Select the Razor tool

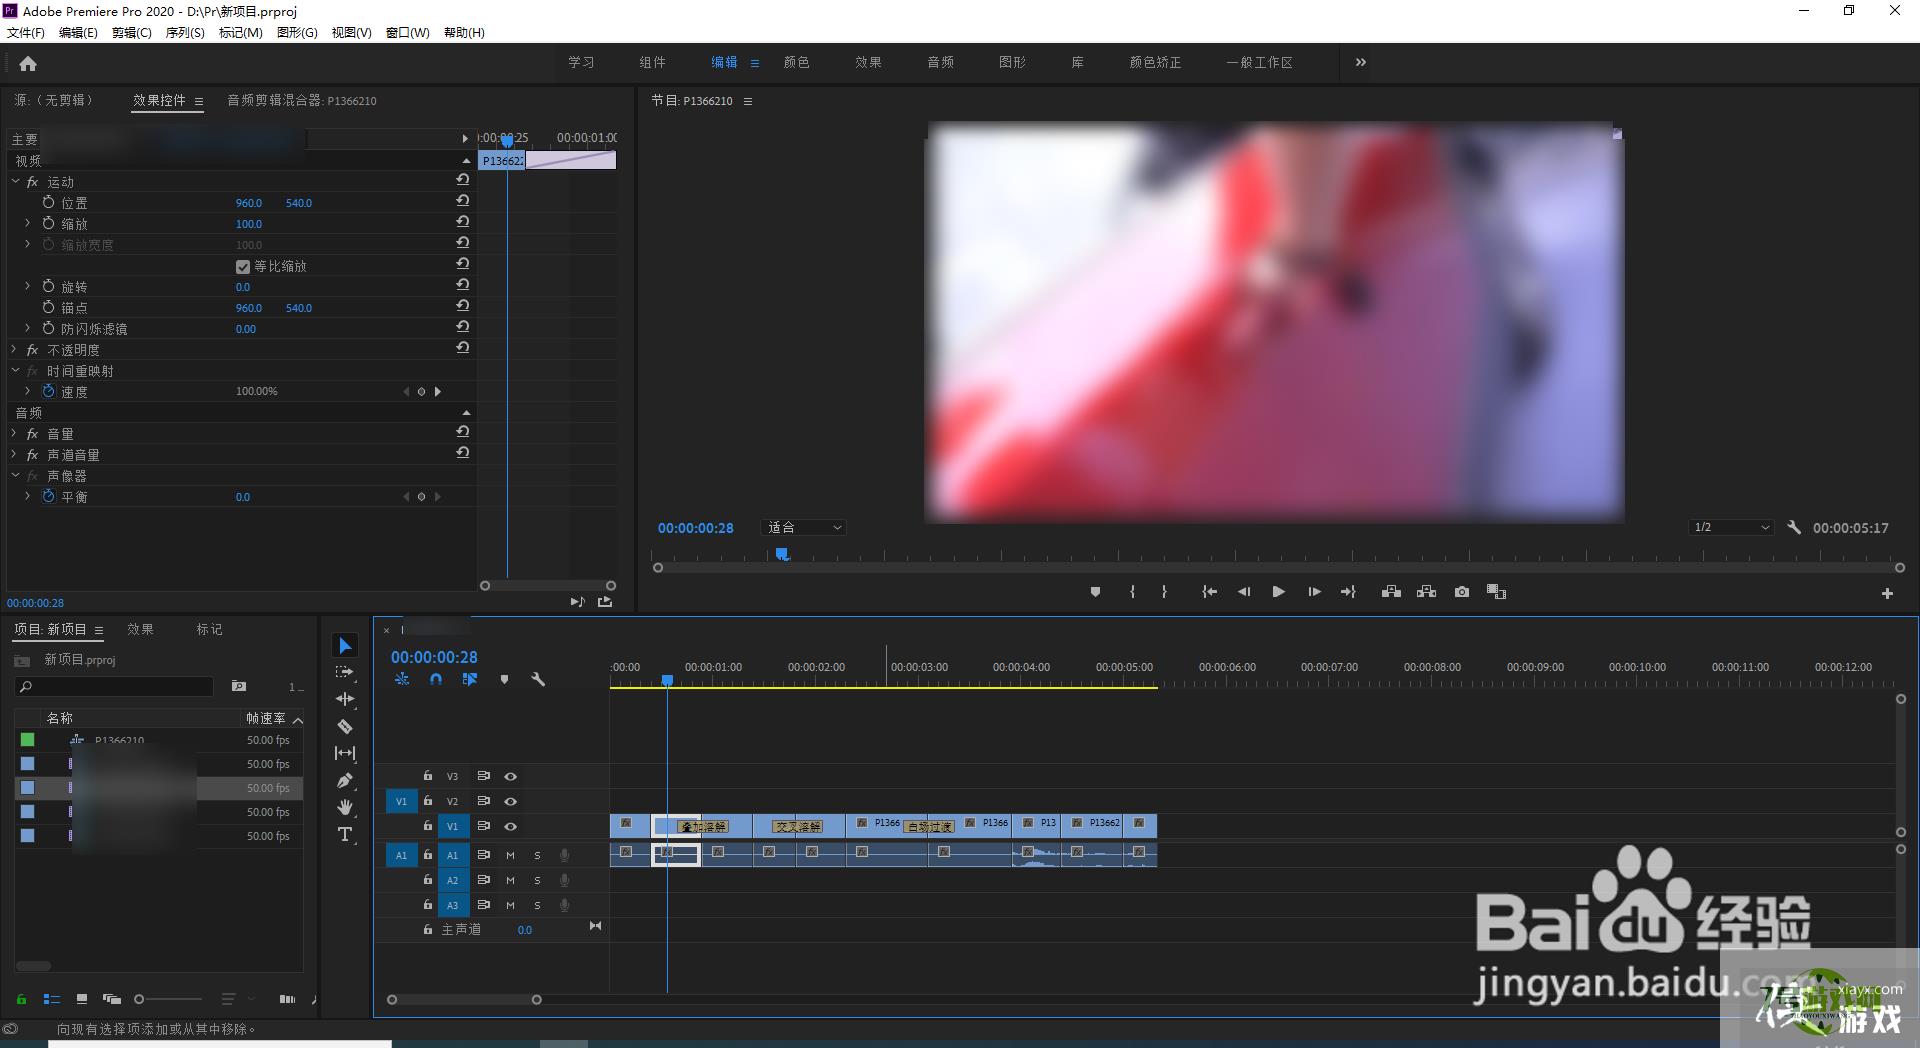[345, 726]
